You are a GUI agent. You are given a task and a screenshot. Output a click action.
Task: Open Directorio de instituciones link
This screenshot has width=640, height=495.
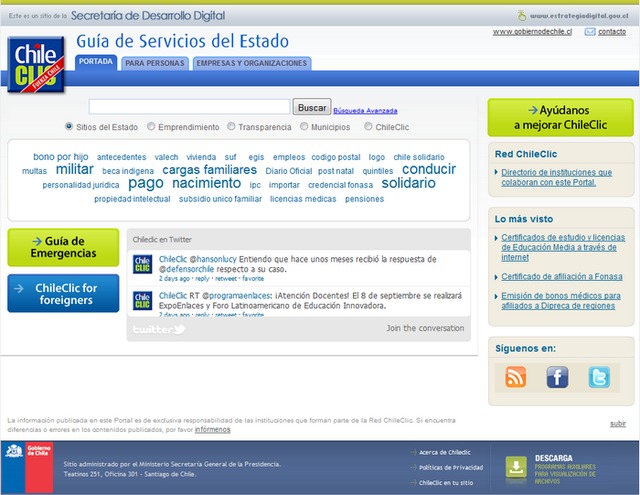(x=556, y=178)
